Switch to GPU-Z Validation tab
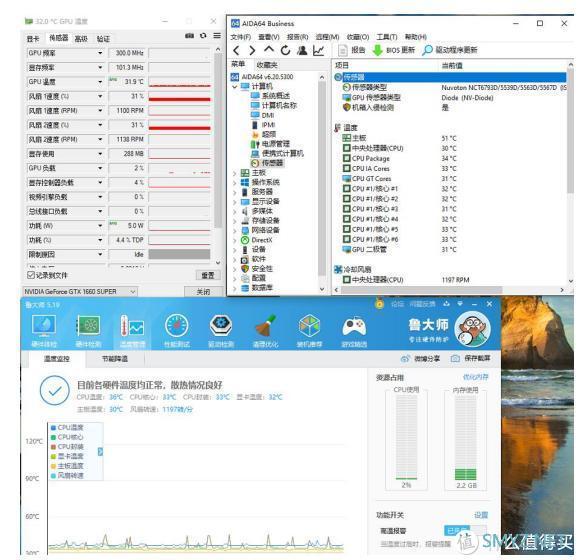The height and width of the screenshot is (560, 579). coord(103,39)
